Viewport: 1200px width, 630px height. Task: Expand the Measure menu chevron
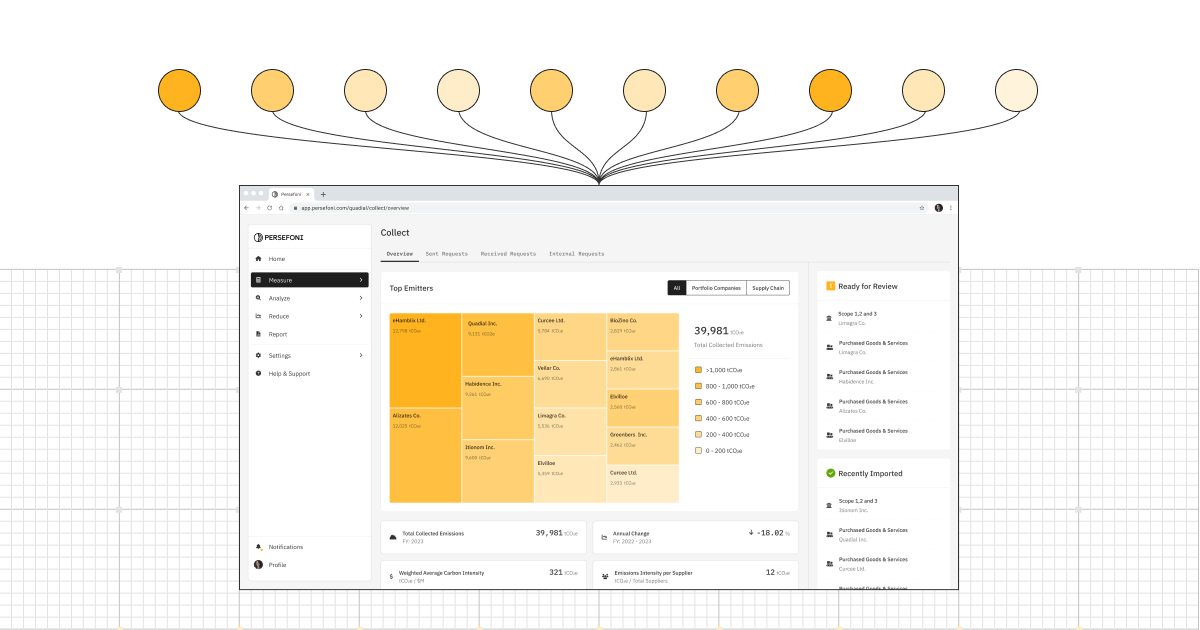[x=361, y=280]
